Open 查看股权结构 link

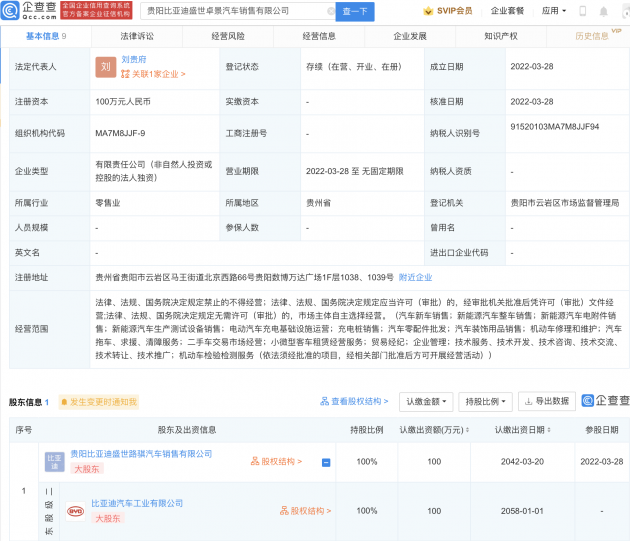(x=354, y=402)
